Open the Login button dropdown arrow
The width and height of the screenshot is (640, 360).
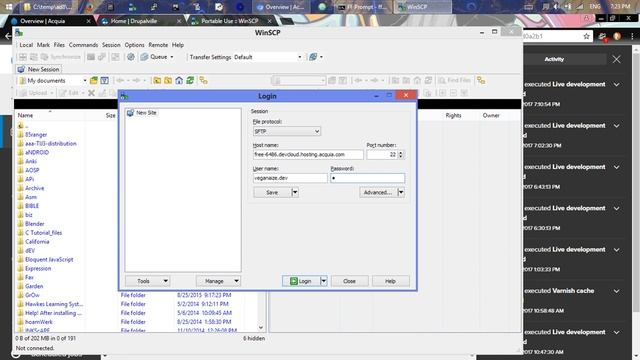(x=324, y=281)
